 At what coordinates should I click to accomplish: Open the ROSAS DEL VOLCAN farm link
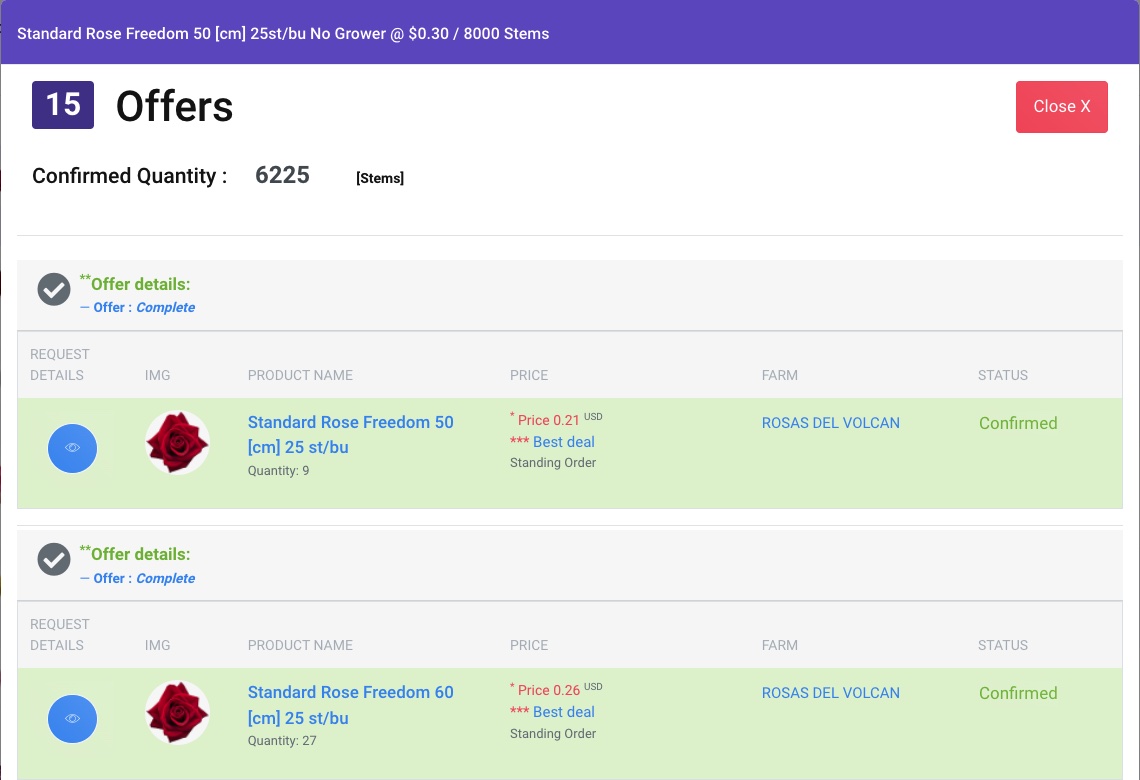click(831, 423)
